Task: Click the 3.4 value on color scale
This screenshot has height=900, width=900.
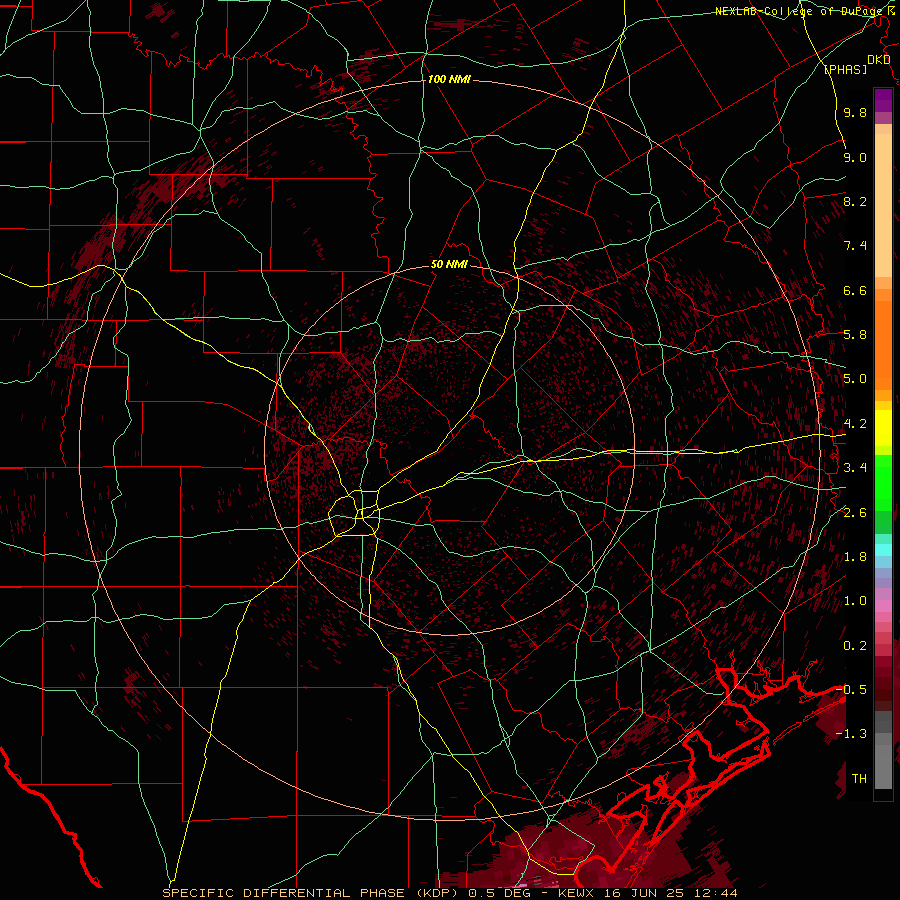Action: 855,468
